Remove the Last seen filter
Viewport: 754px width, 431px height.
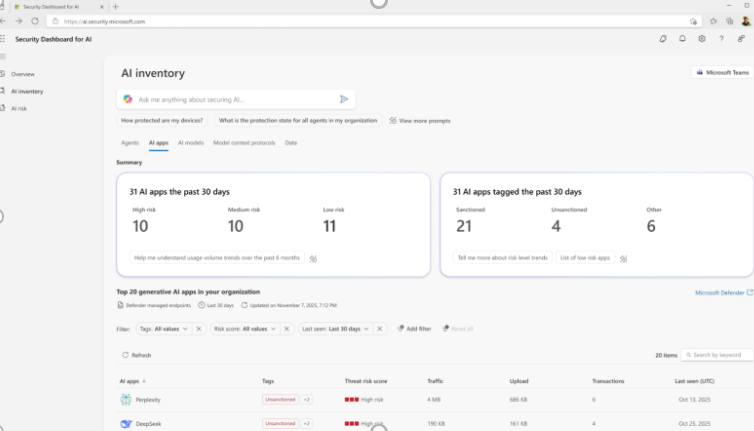tap(379, 329)
